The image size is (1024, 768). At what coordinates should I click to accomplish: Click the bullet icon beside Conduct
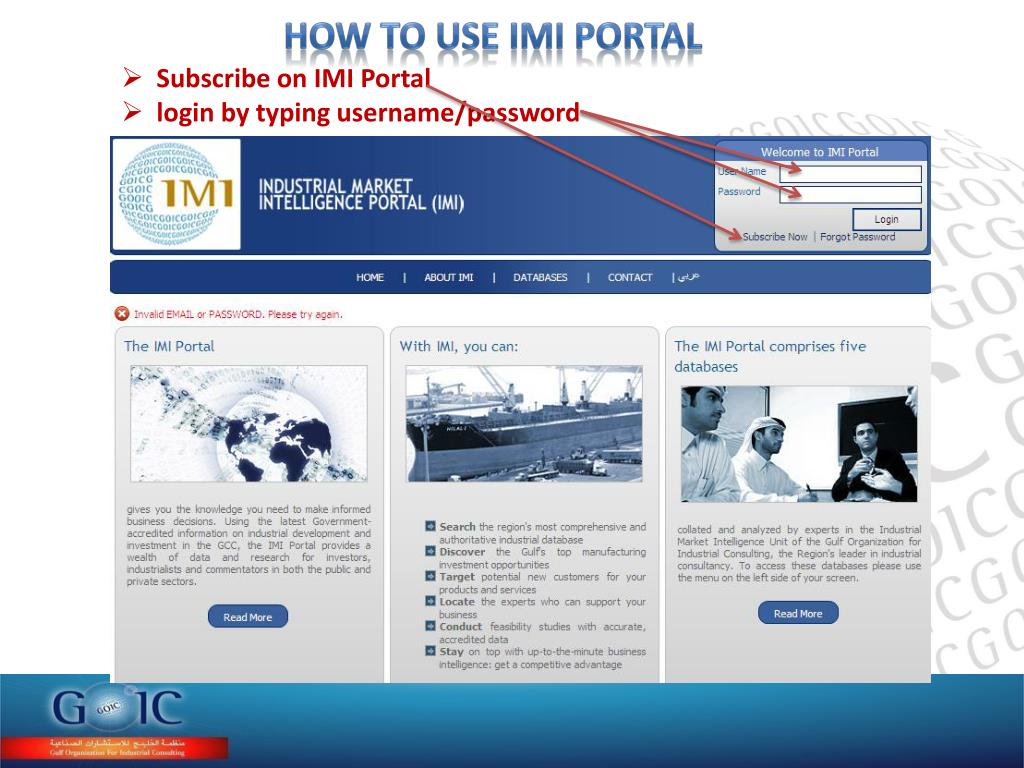pos(430,626)
